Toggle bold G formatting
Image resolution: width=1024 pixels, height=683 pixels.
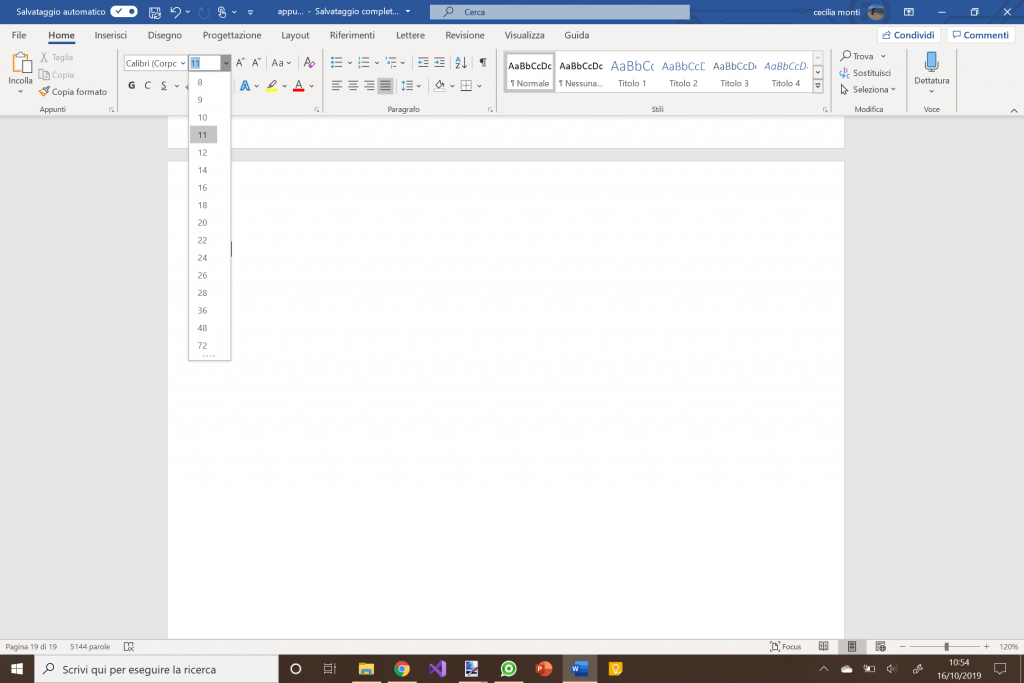[x=132, y=86]
